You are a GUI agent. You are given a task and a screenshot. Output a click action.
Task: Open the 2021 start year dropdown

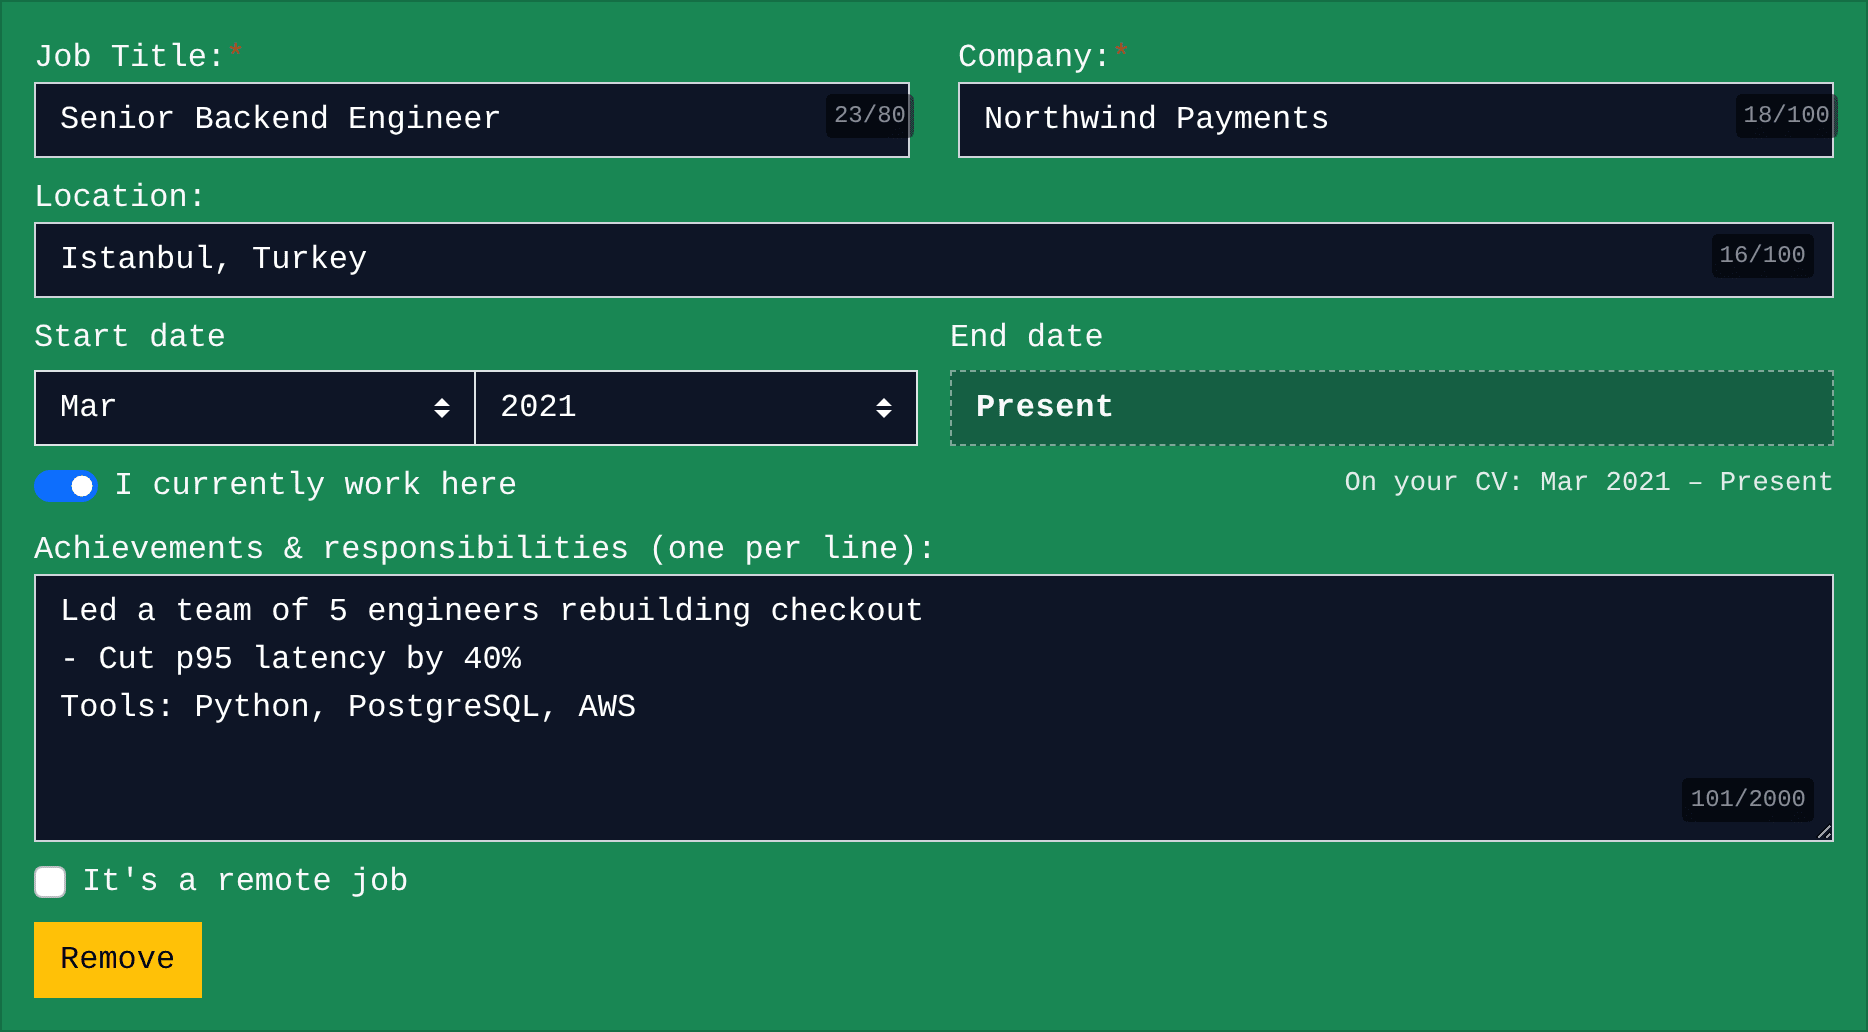coord(696,408)
